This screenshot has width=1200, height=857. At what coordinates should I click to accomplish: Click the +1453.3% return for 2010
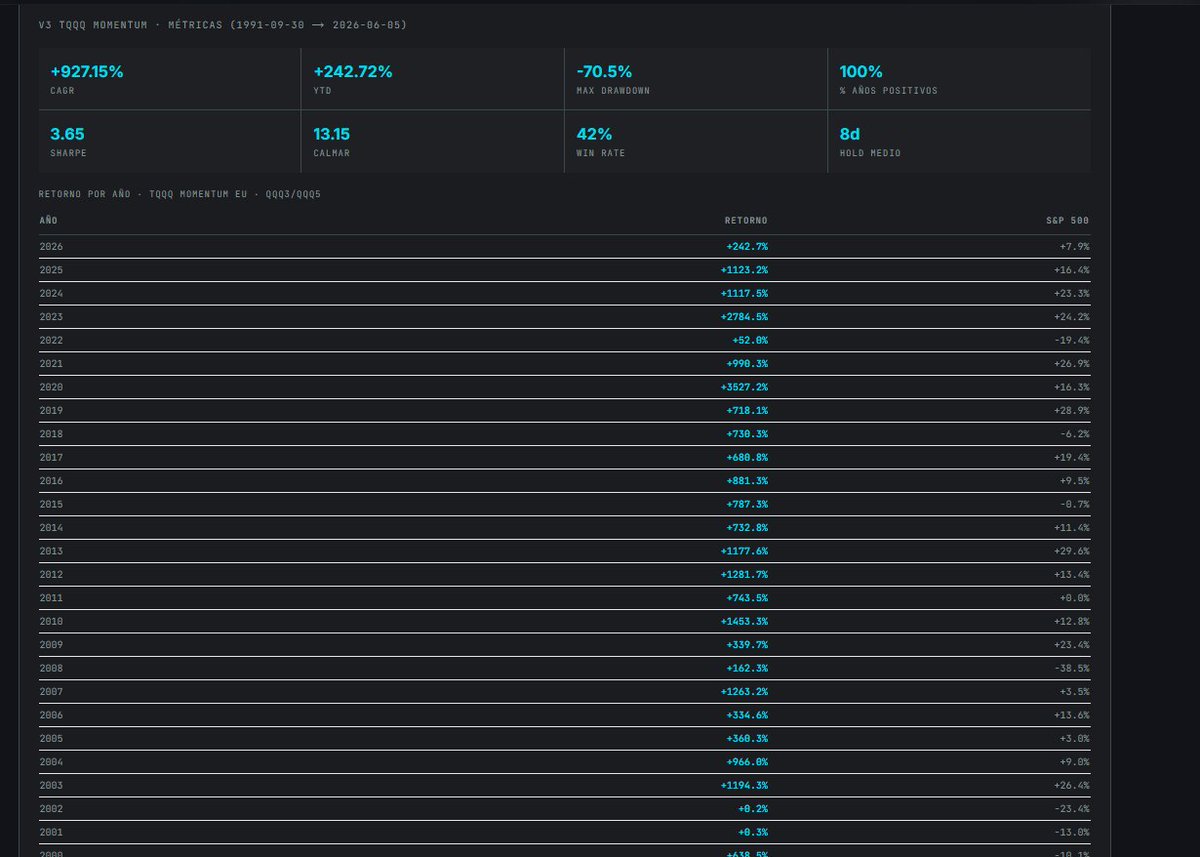[x=744, y=622]
